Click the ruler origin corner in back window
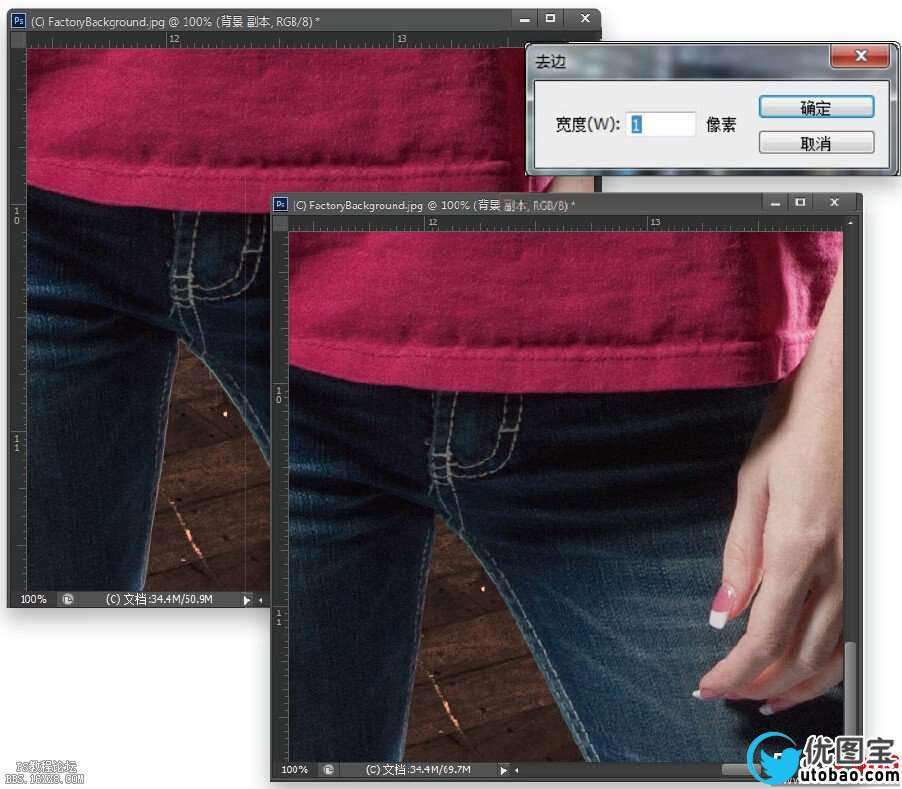 tap(18, 40)
